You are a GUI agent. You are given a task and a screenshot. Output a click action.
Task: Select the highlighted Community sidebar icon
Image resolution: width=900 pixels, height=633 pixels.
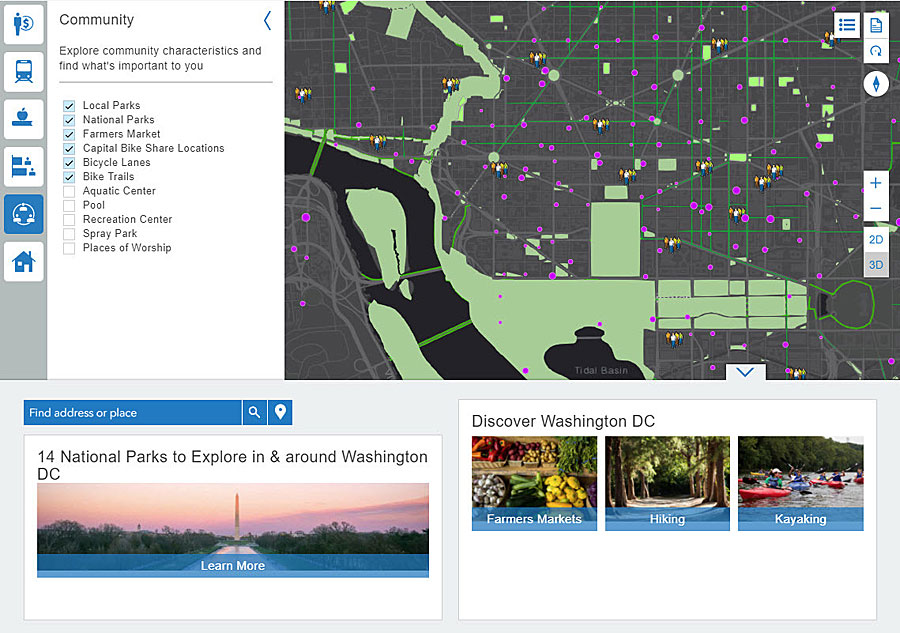coord(24,214)
